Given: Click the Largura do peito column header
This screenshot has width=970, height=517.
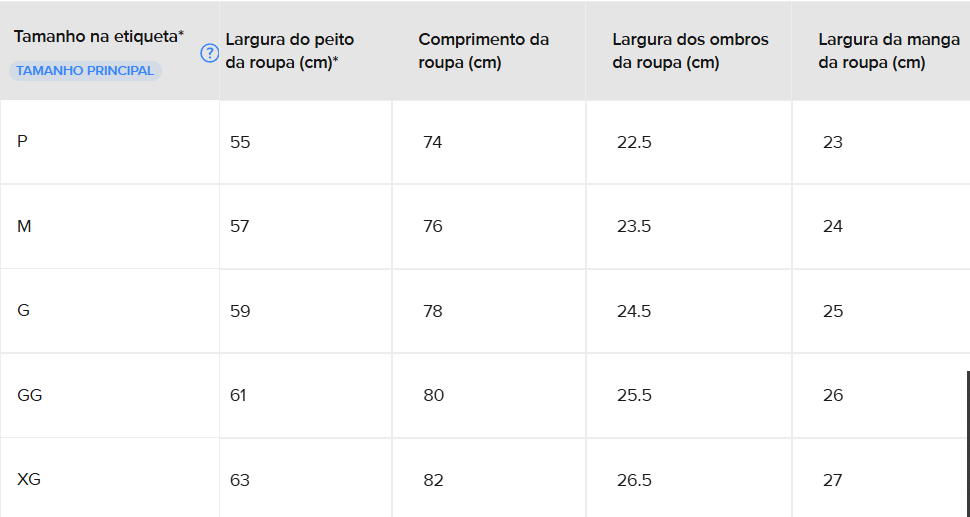Looking at the screenshot, I should (290, 51).
